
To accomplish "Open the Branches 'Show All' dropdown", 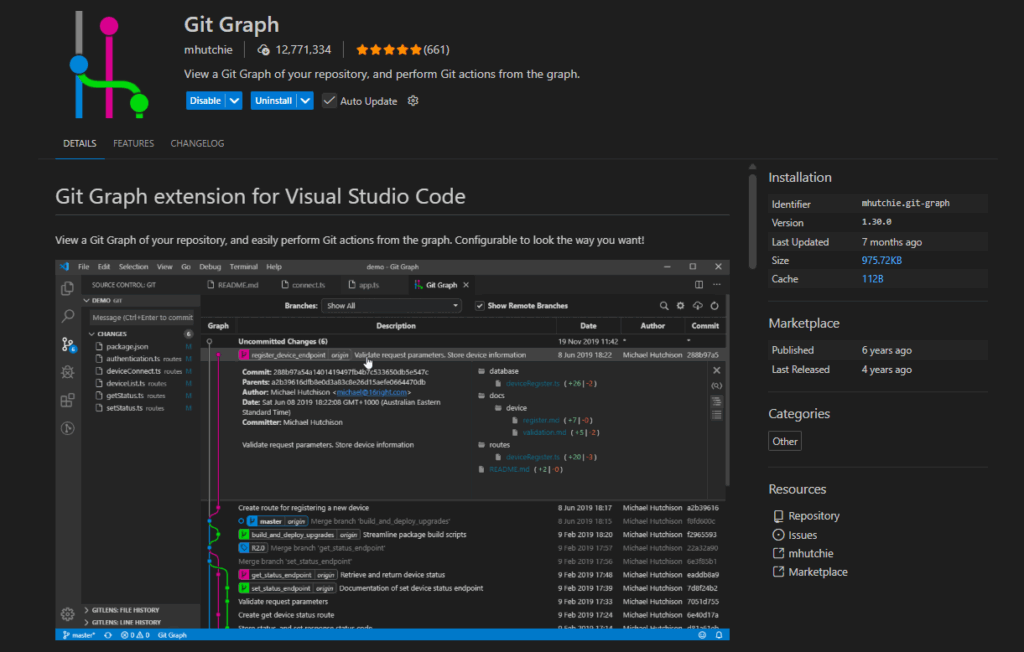I will tap(392, 306).
